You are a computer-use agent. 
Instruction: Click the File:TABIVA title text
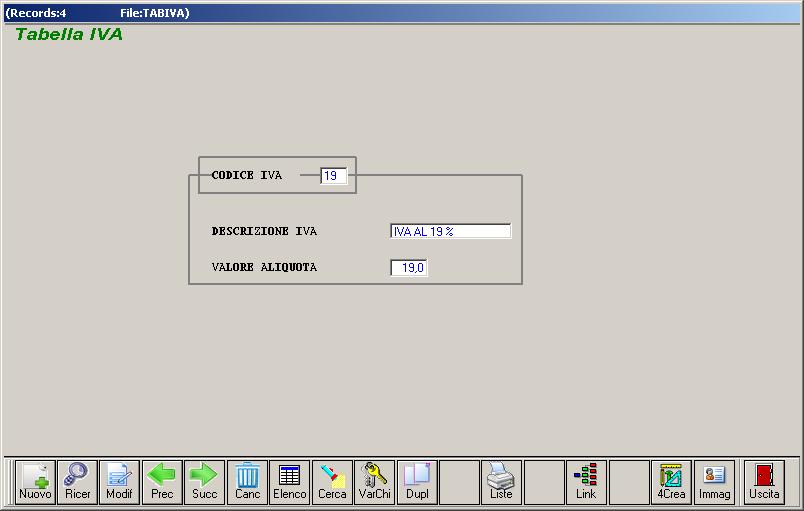pos(154,13)
